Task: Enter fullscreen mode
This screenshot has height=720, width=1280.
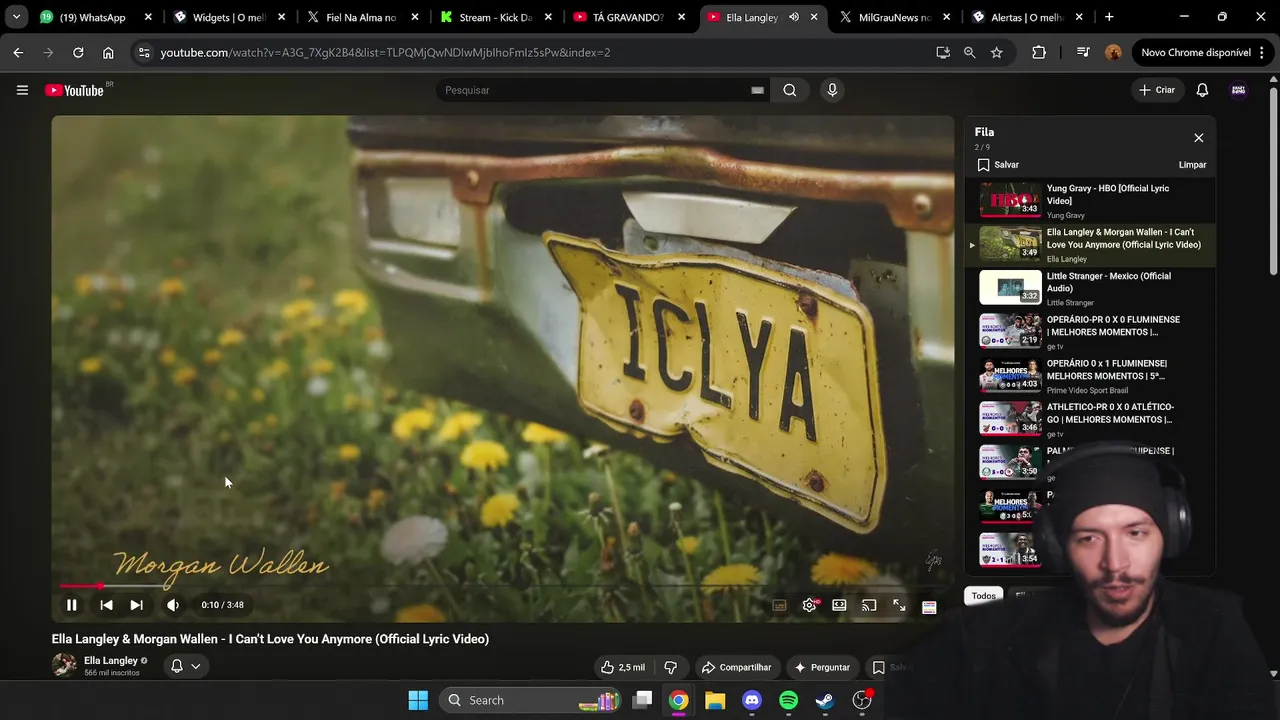Action: [899, 605]
